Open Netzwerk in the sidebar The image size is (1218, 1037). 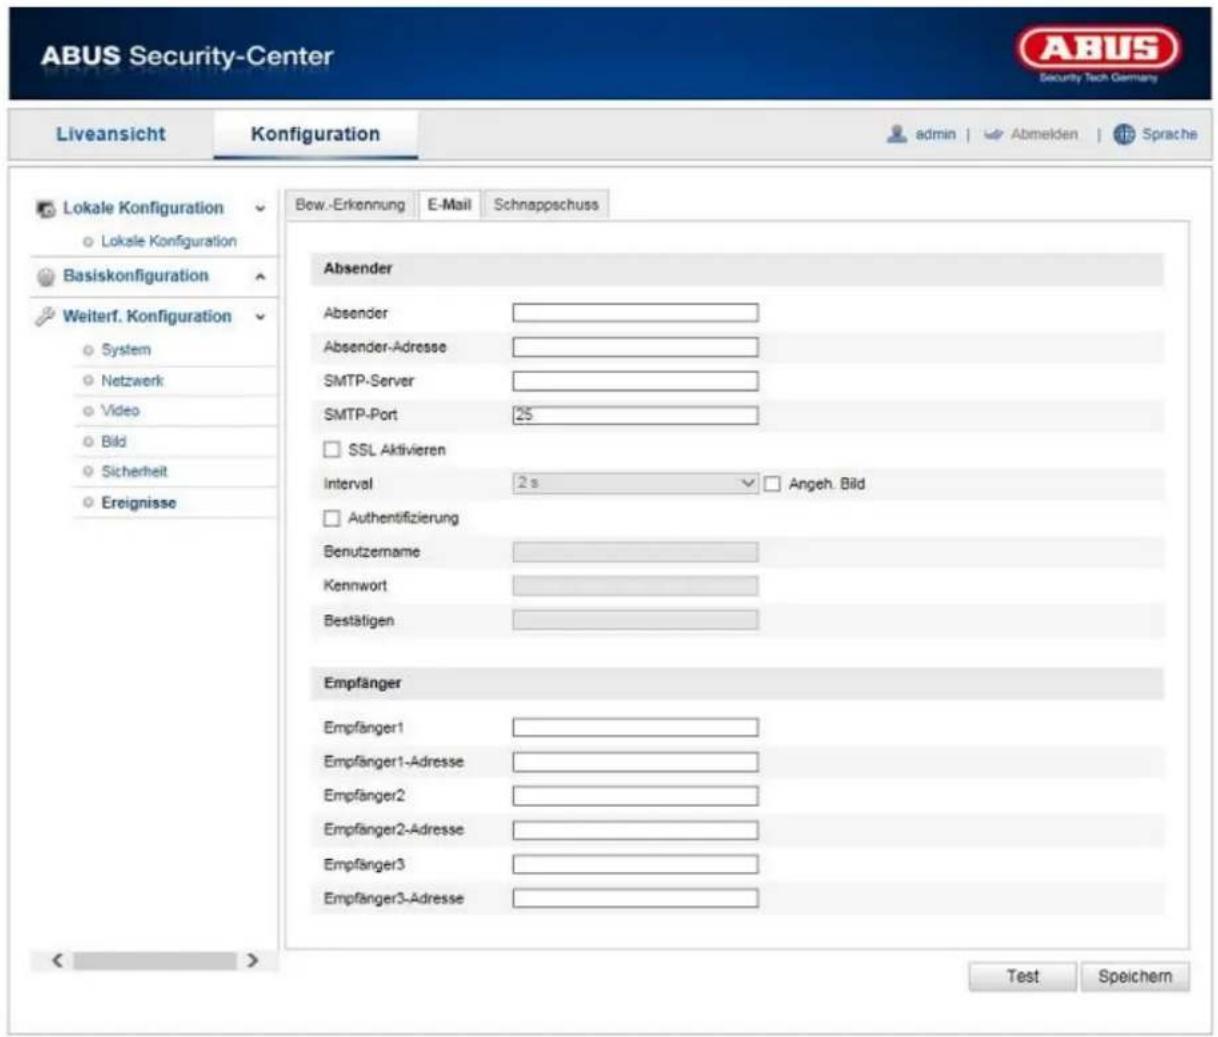point(132,381)
